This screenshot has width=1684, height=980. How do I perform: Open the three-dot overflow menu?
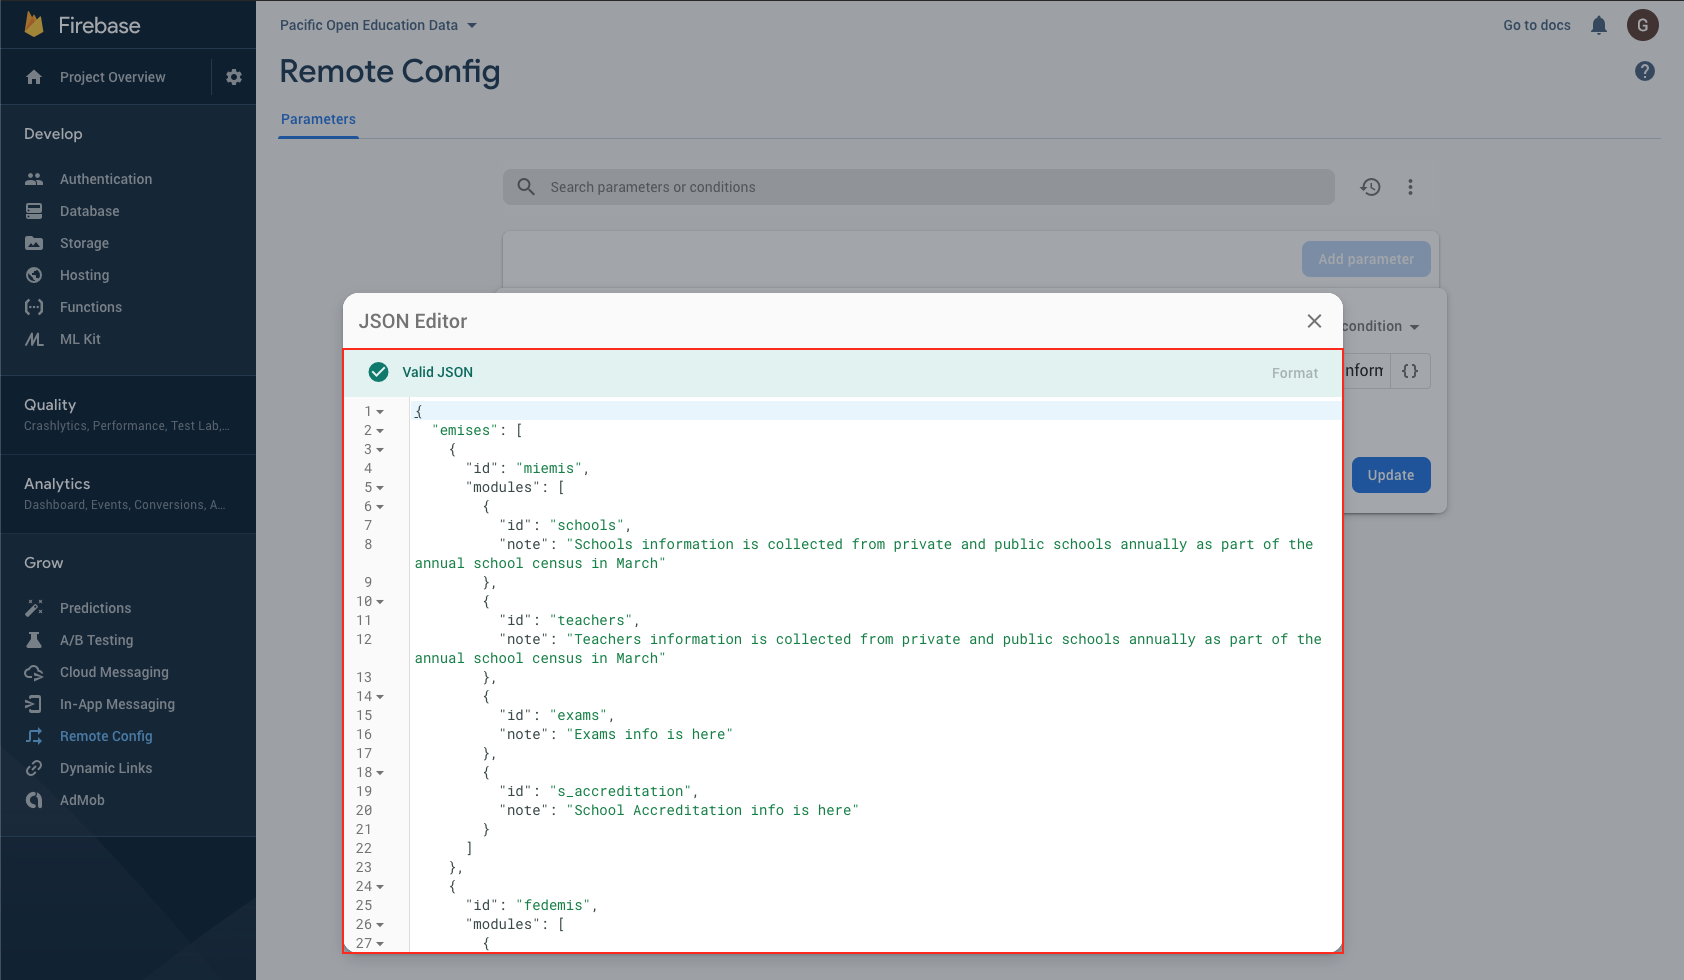(x=1410, y=187)
